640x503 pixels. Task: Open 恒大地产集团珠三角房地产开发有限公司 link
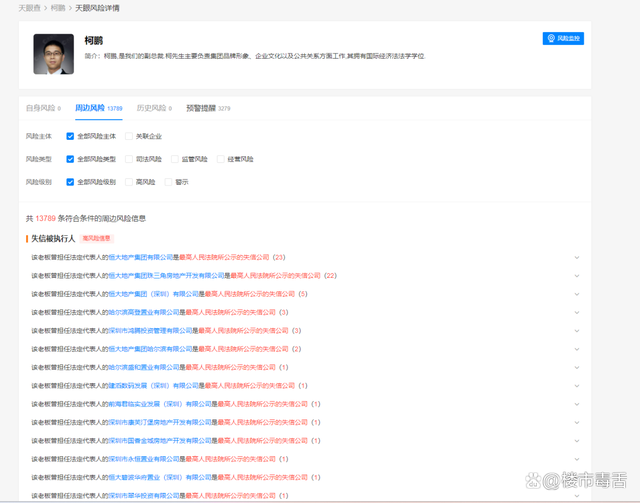point(167,276)
